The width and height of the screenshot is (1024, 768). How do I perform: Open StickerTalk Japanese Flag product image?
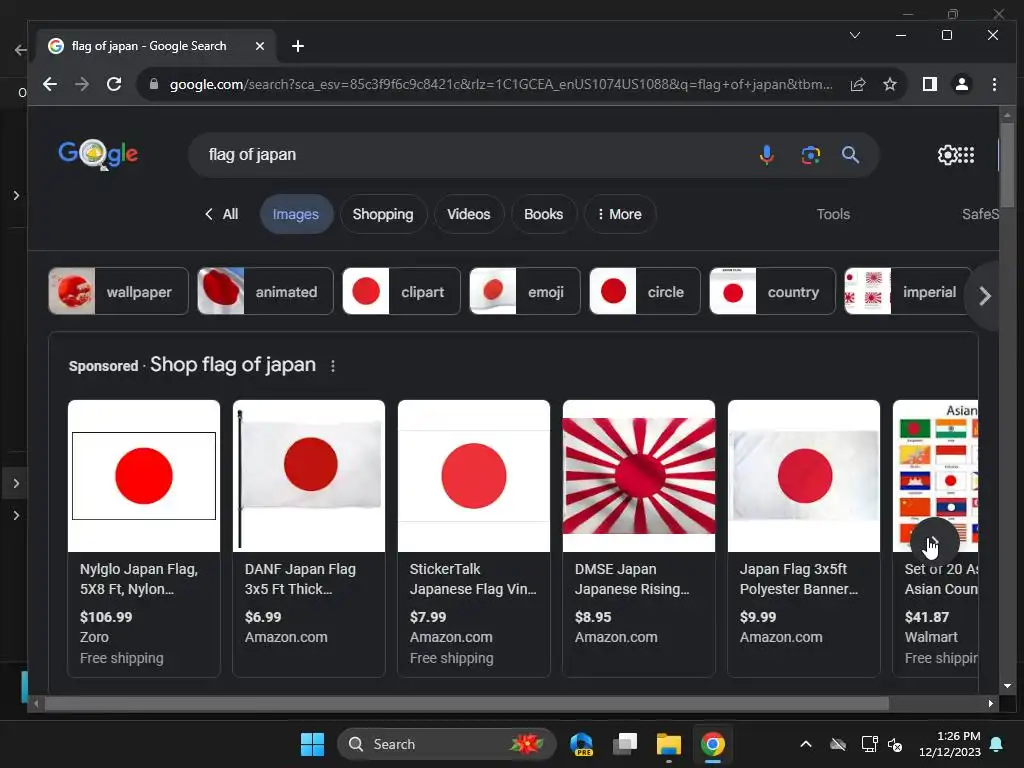click(473, 476)
